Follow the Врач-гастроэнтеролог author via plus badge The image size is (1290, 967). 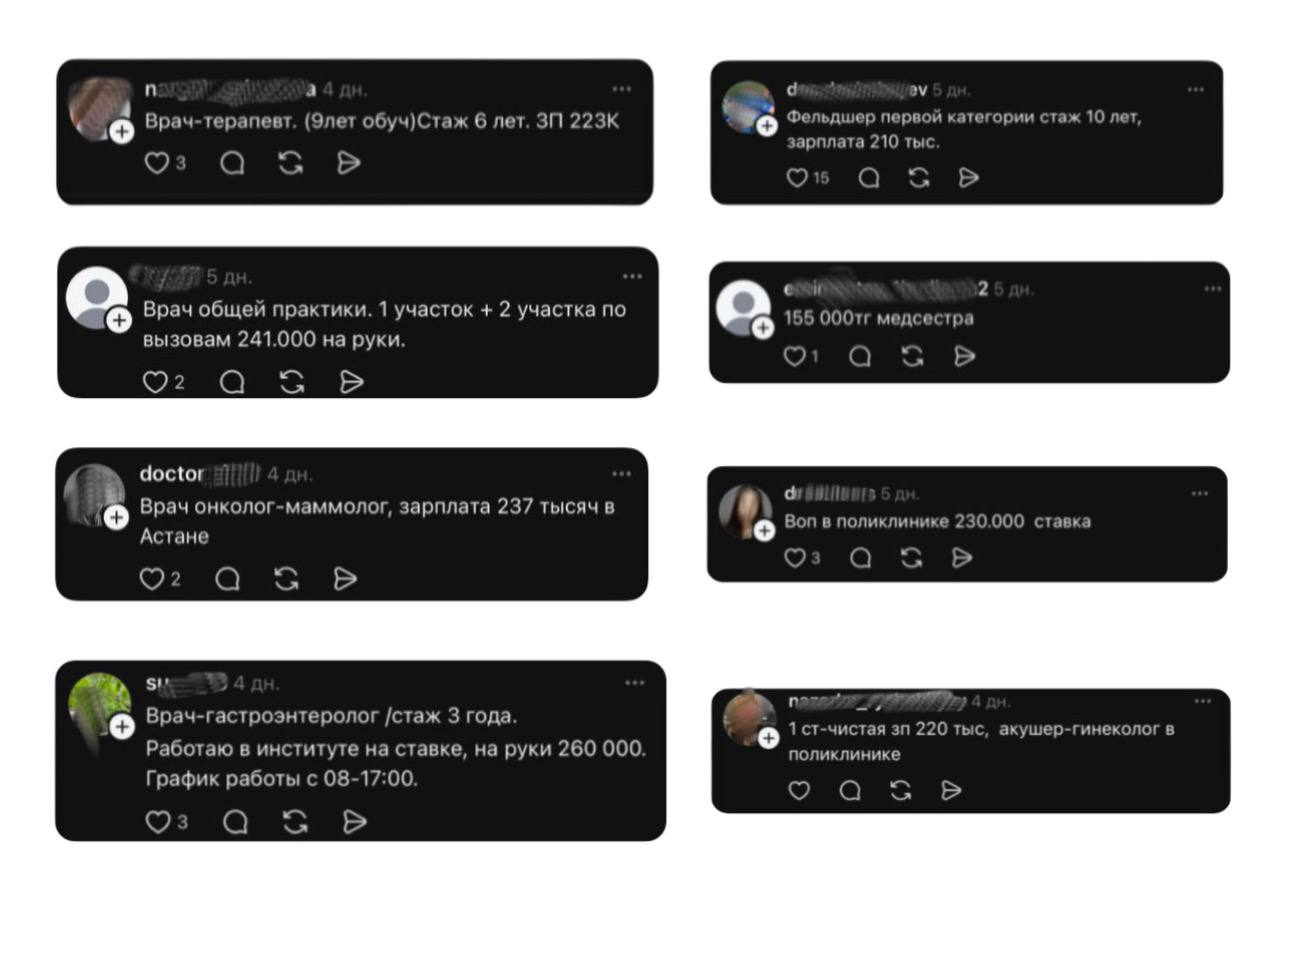122,727
